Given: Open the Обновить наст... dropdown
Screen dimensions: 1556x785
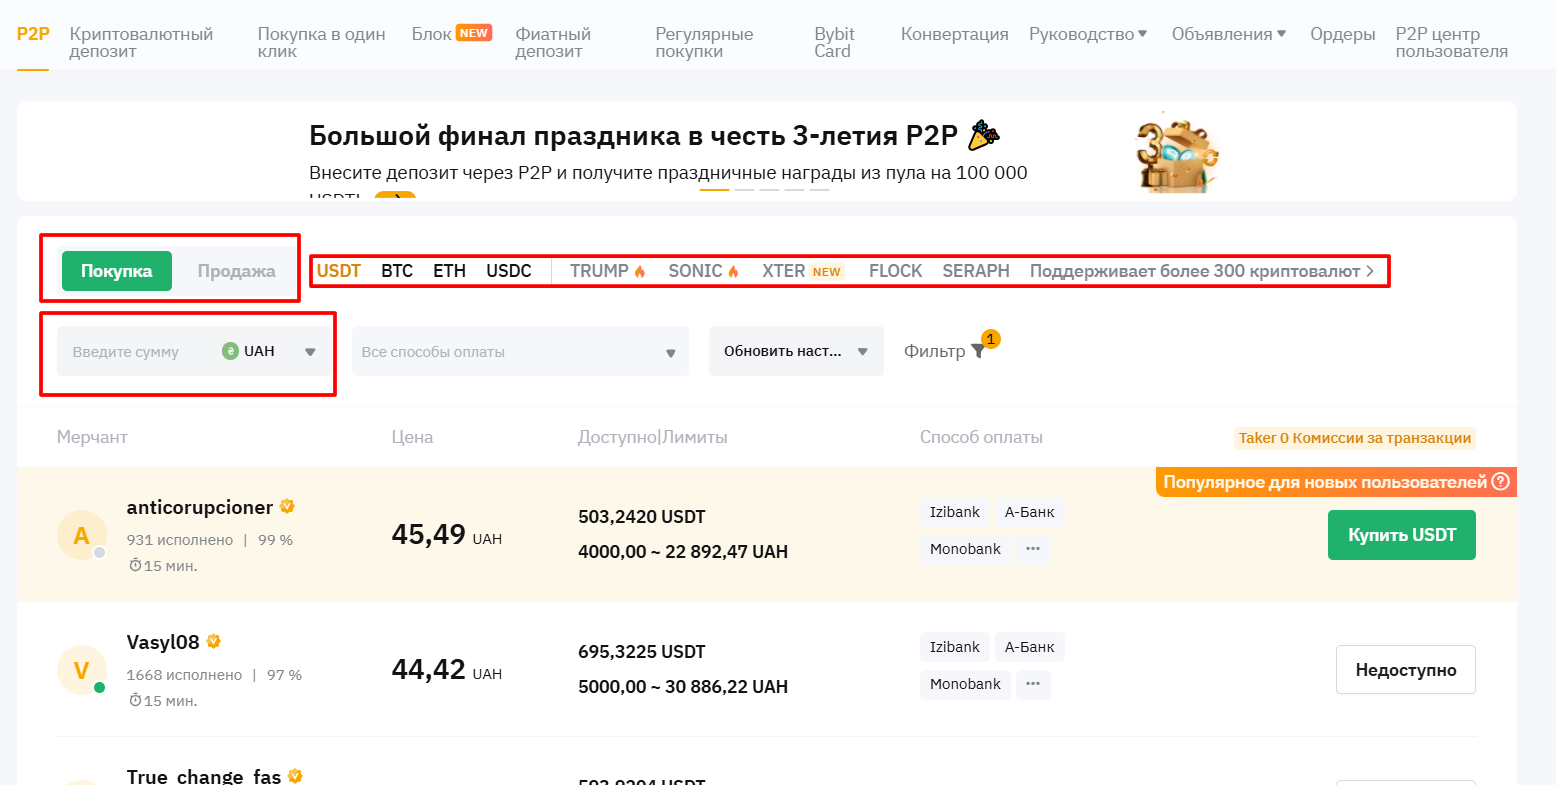Looking at the screenshot, I should [x=796, y=351].
